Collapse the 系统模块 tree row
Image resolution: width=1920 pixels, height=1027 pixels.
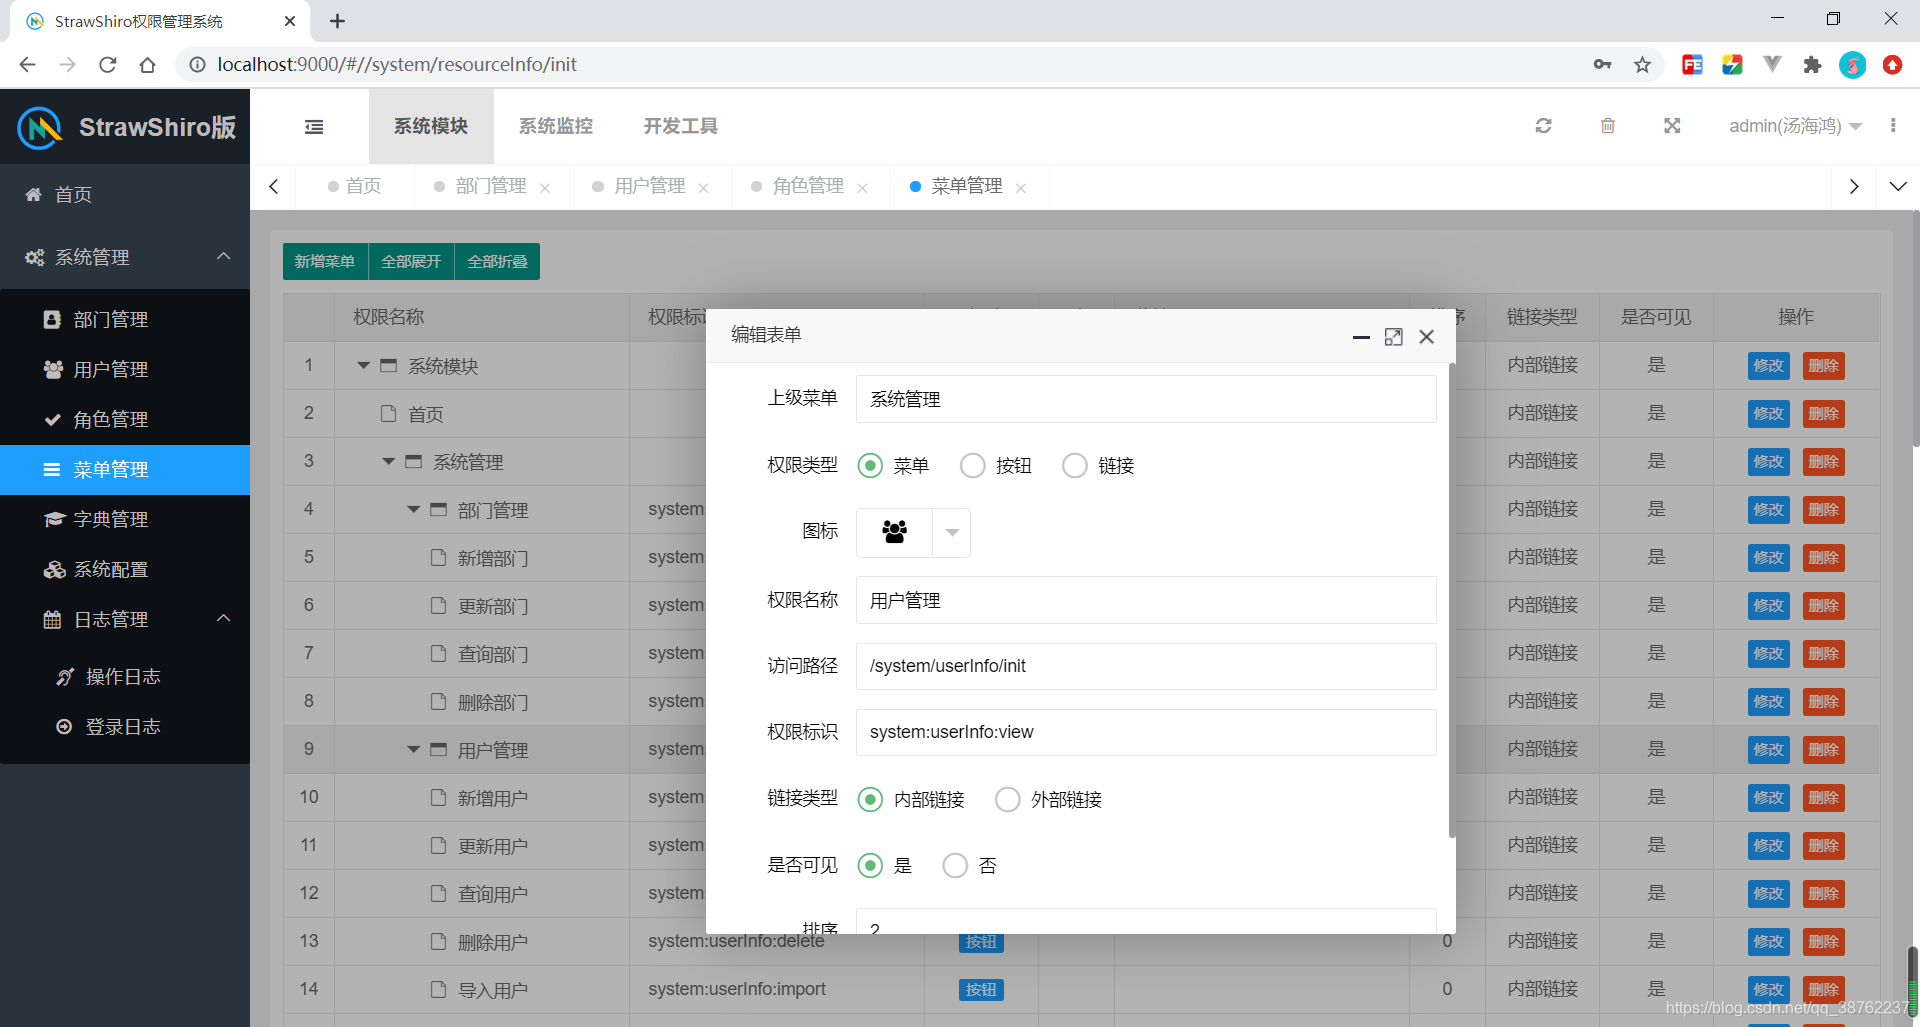(364, 366)
